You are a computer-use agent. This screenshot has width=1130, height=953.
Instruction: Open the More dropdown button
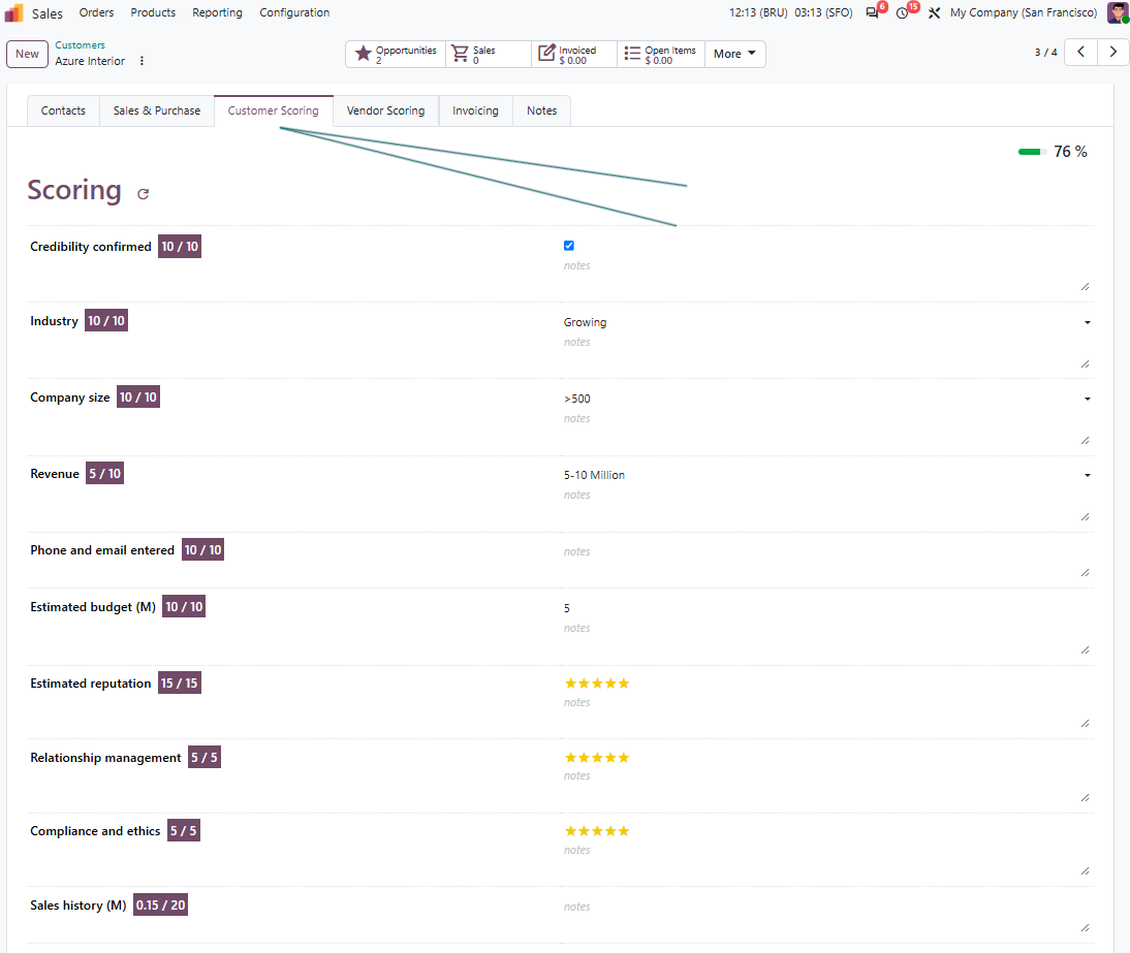click(x=734, y=53)
